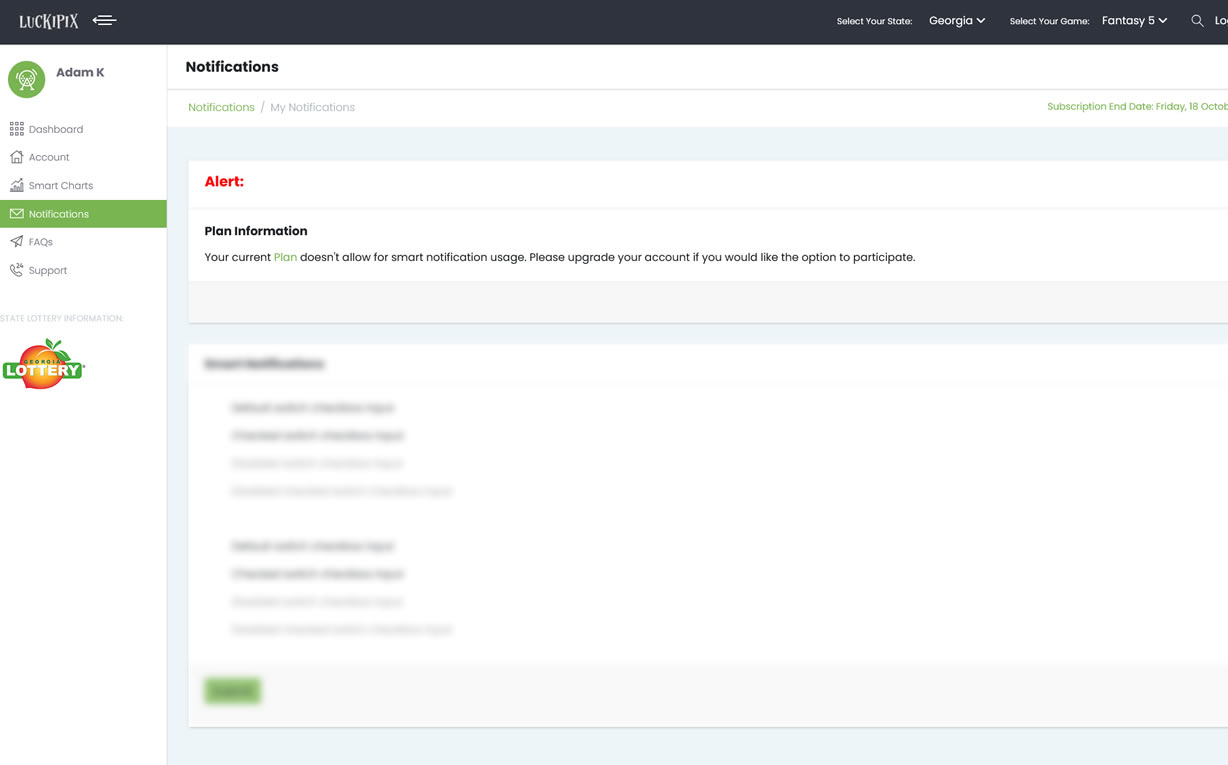Screen dimensions: 1228x765
Task: Click the Notifications envelope icon
Action: coord(17,214)
